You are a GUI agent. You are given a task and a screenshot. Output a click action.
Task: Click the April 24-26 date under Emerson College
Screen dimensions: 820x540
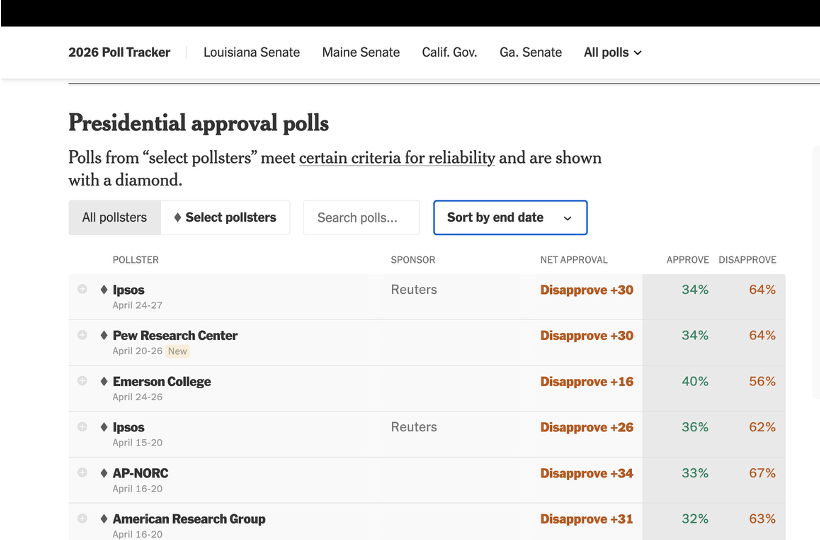pyautogui.click(x=138, y=397)
